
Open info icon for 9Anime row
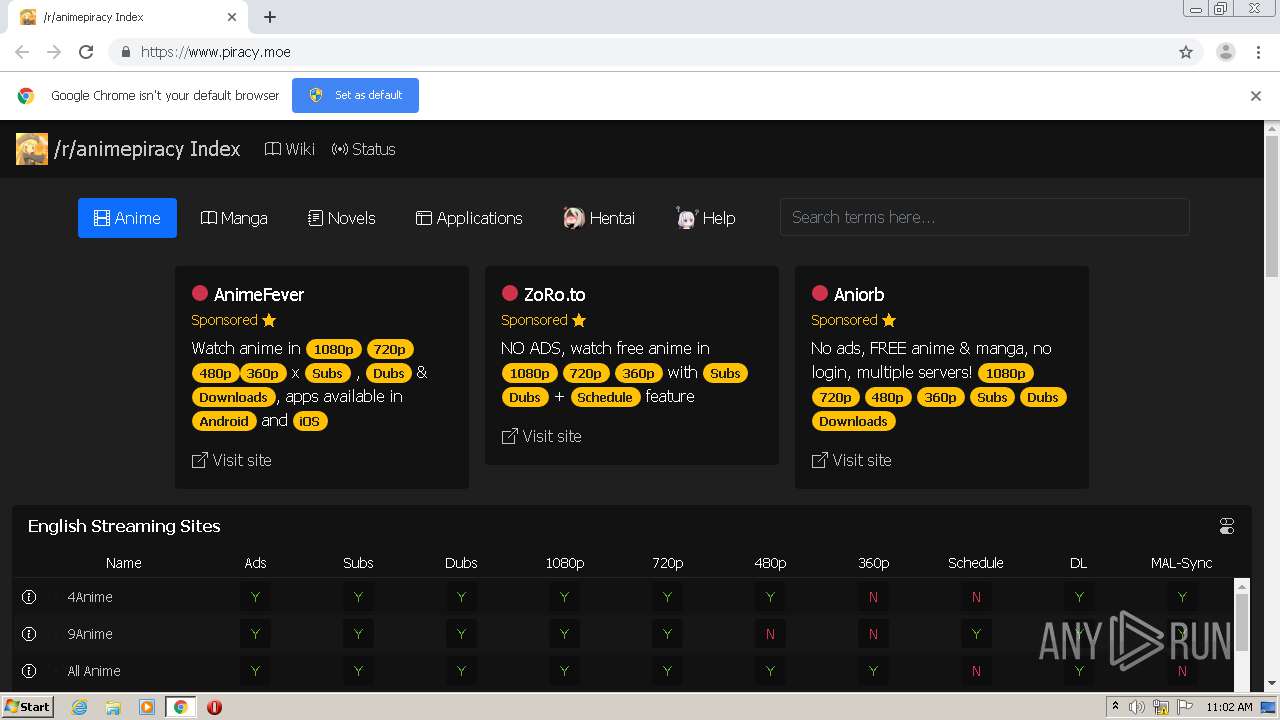coord(29,634)
